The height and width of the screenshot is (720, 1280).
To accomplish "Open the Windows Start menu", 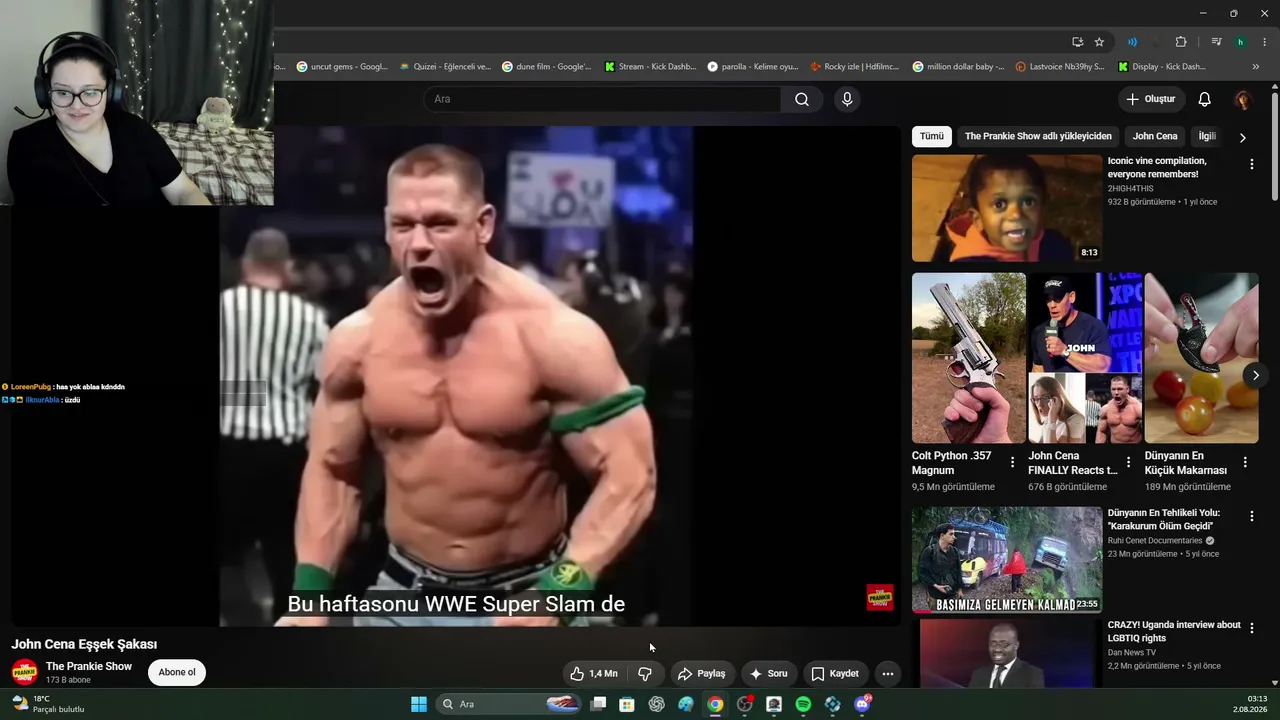I will pyautogui.click(x=419, y=704).
